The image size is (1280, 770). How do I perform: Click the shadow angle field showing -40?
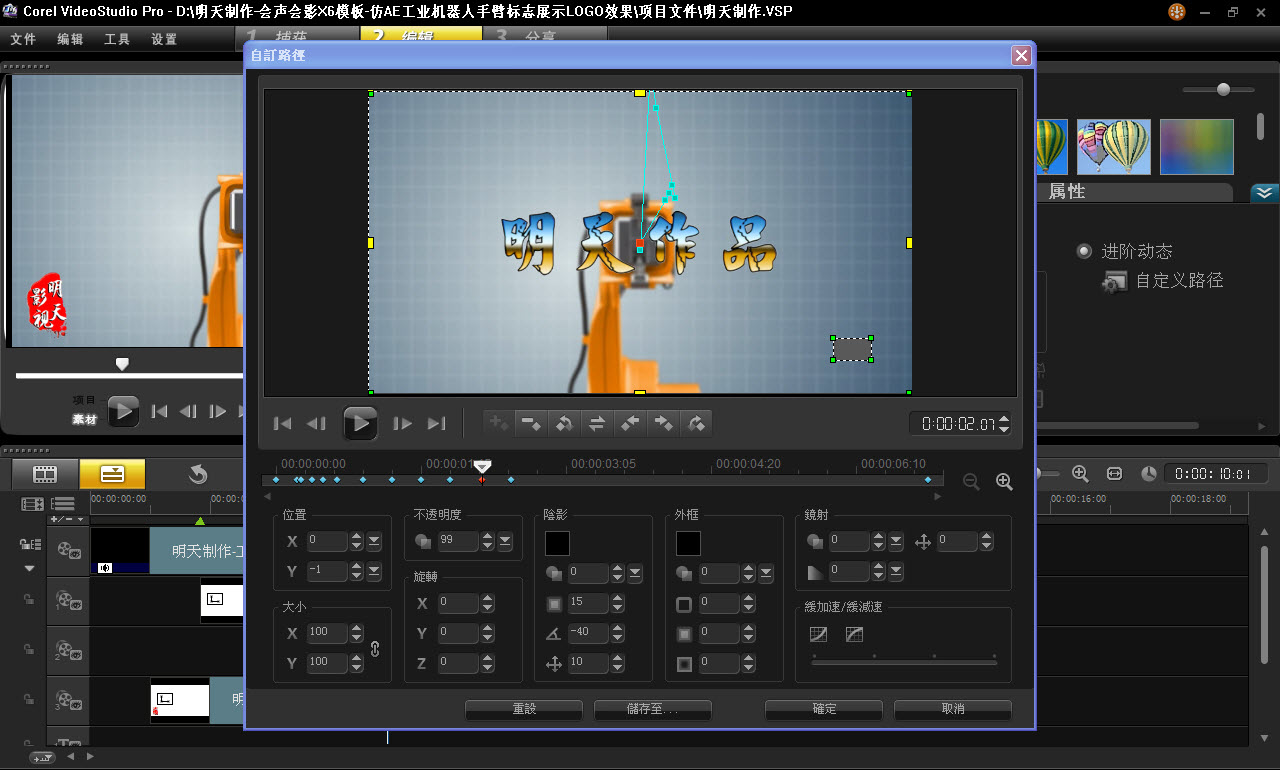pyautogui.click(x=589, y=633)
